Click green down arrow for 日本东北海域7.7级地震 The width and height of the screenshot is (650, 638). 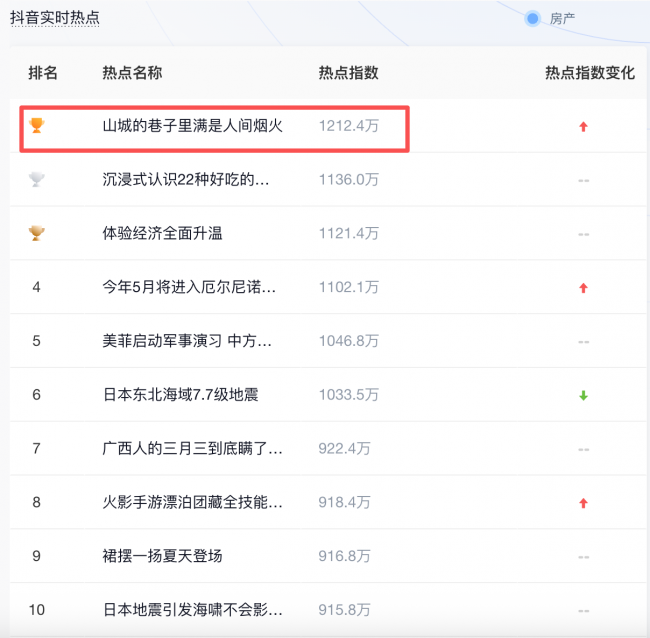pos(583,396)
